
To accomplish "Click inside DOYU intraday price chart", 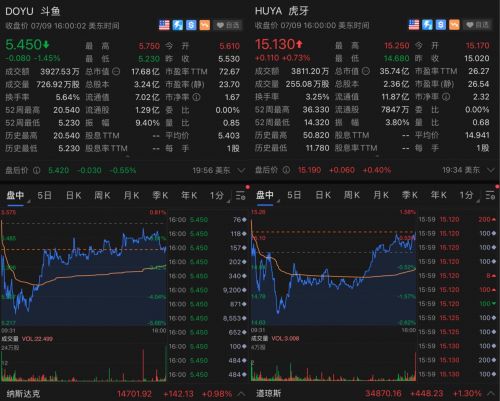I will (83, 268).
